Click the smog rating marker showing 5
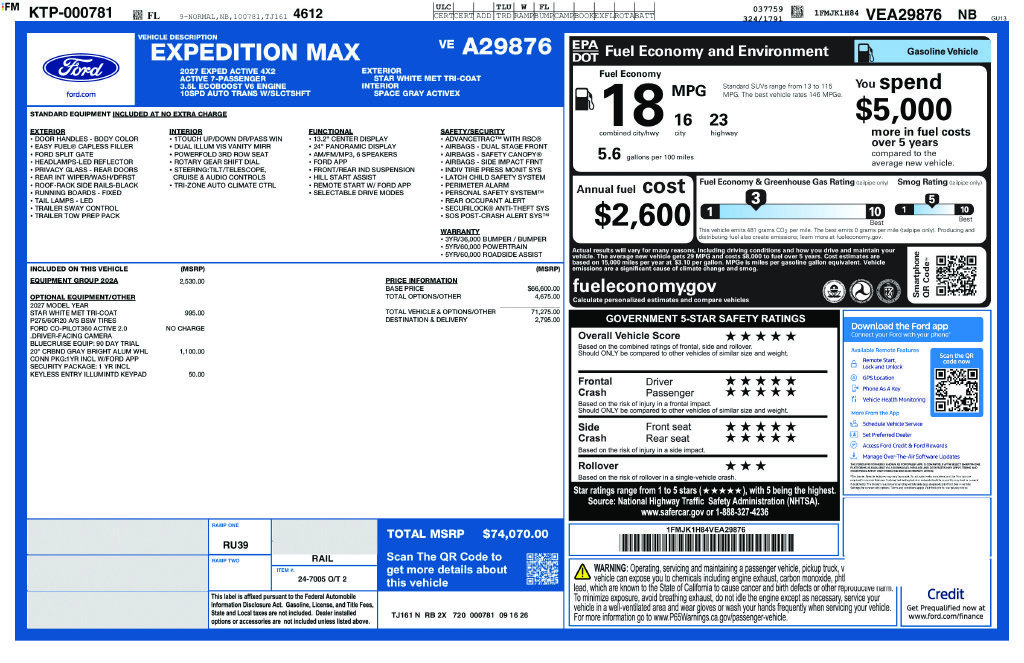Image resolution: width=1024 pixels, height=663 pixels. point(932,201)
